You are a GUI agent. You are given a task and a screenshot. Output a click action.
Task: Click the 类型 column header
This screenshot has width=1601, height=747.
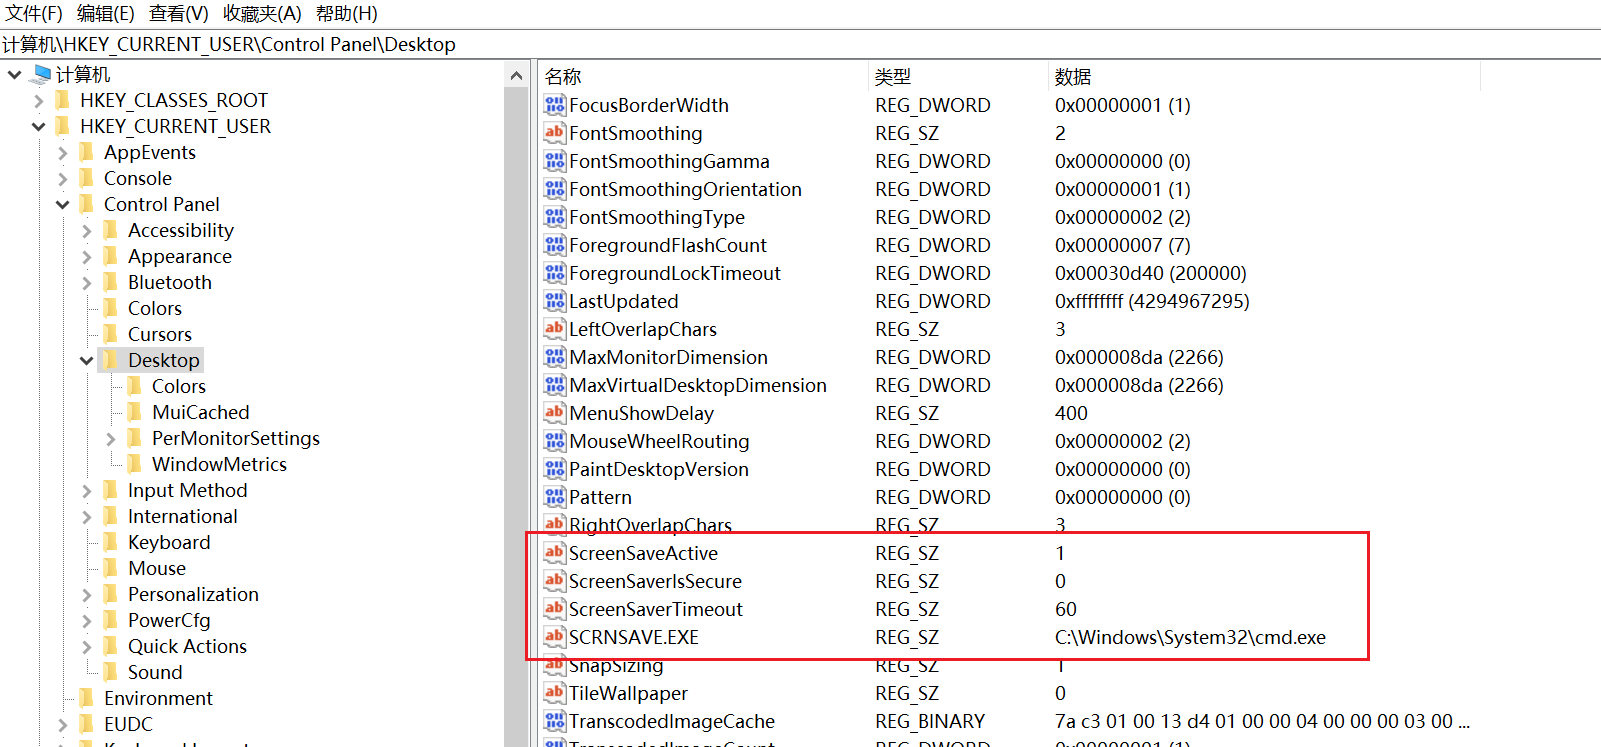pos(893,77)
